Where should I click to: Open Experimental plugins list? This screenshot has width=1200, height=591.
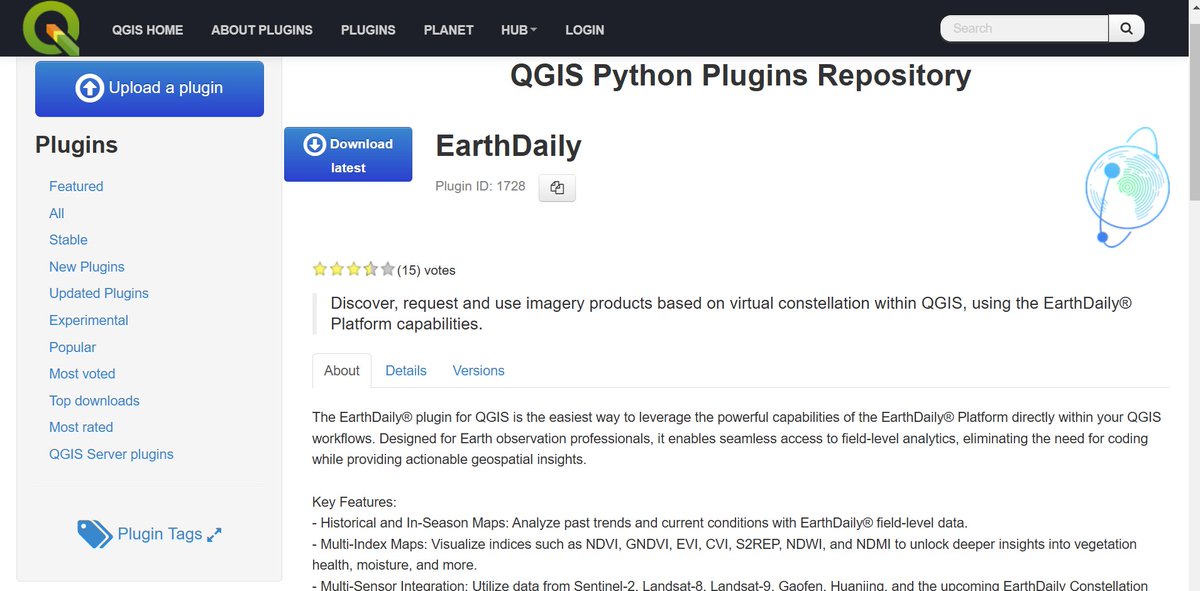tap(89, 320)
